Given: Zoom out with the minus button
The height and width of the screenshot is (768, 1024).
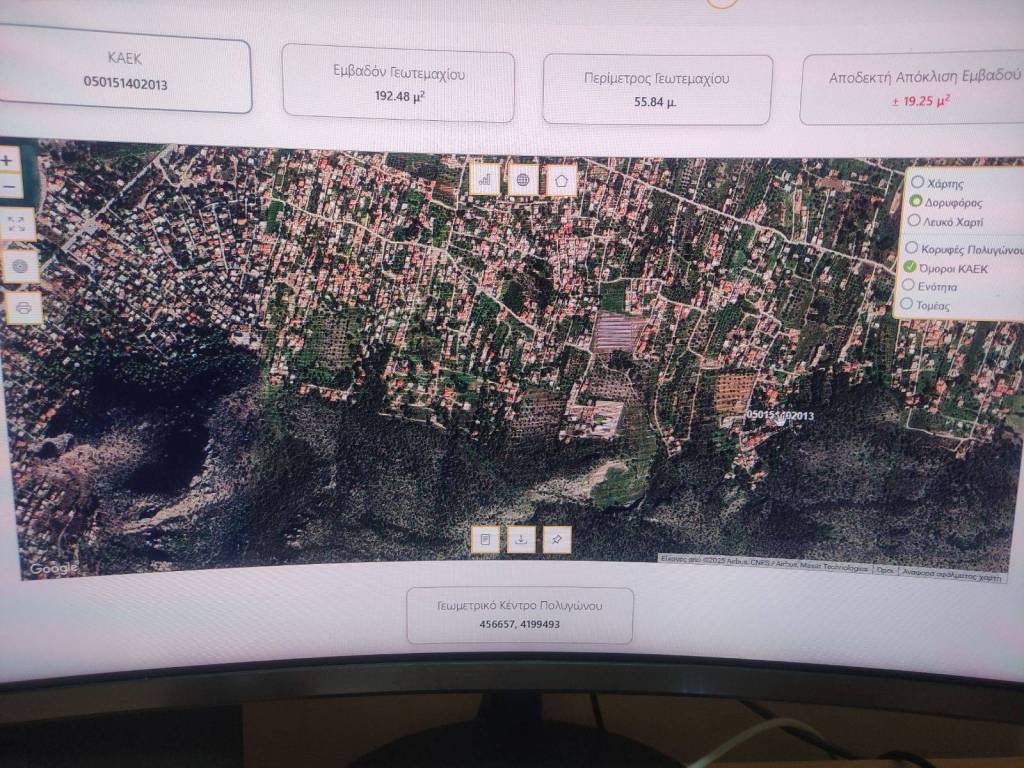Looking at the screenshot, I should (x=8, y=187).
